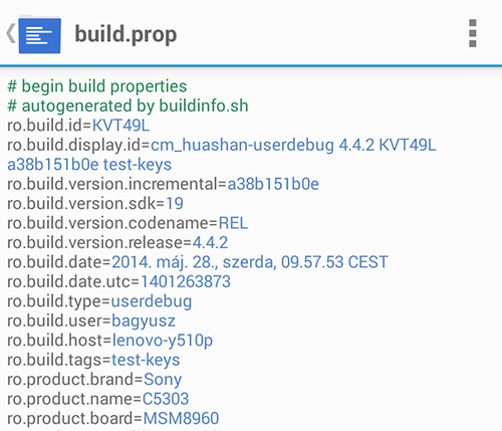Tap the sdk version value 19
Image resolution: width=502 pixels, height=431 pixels.
175,204
